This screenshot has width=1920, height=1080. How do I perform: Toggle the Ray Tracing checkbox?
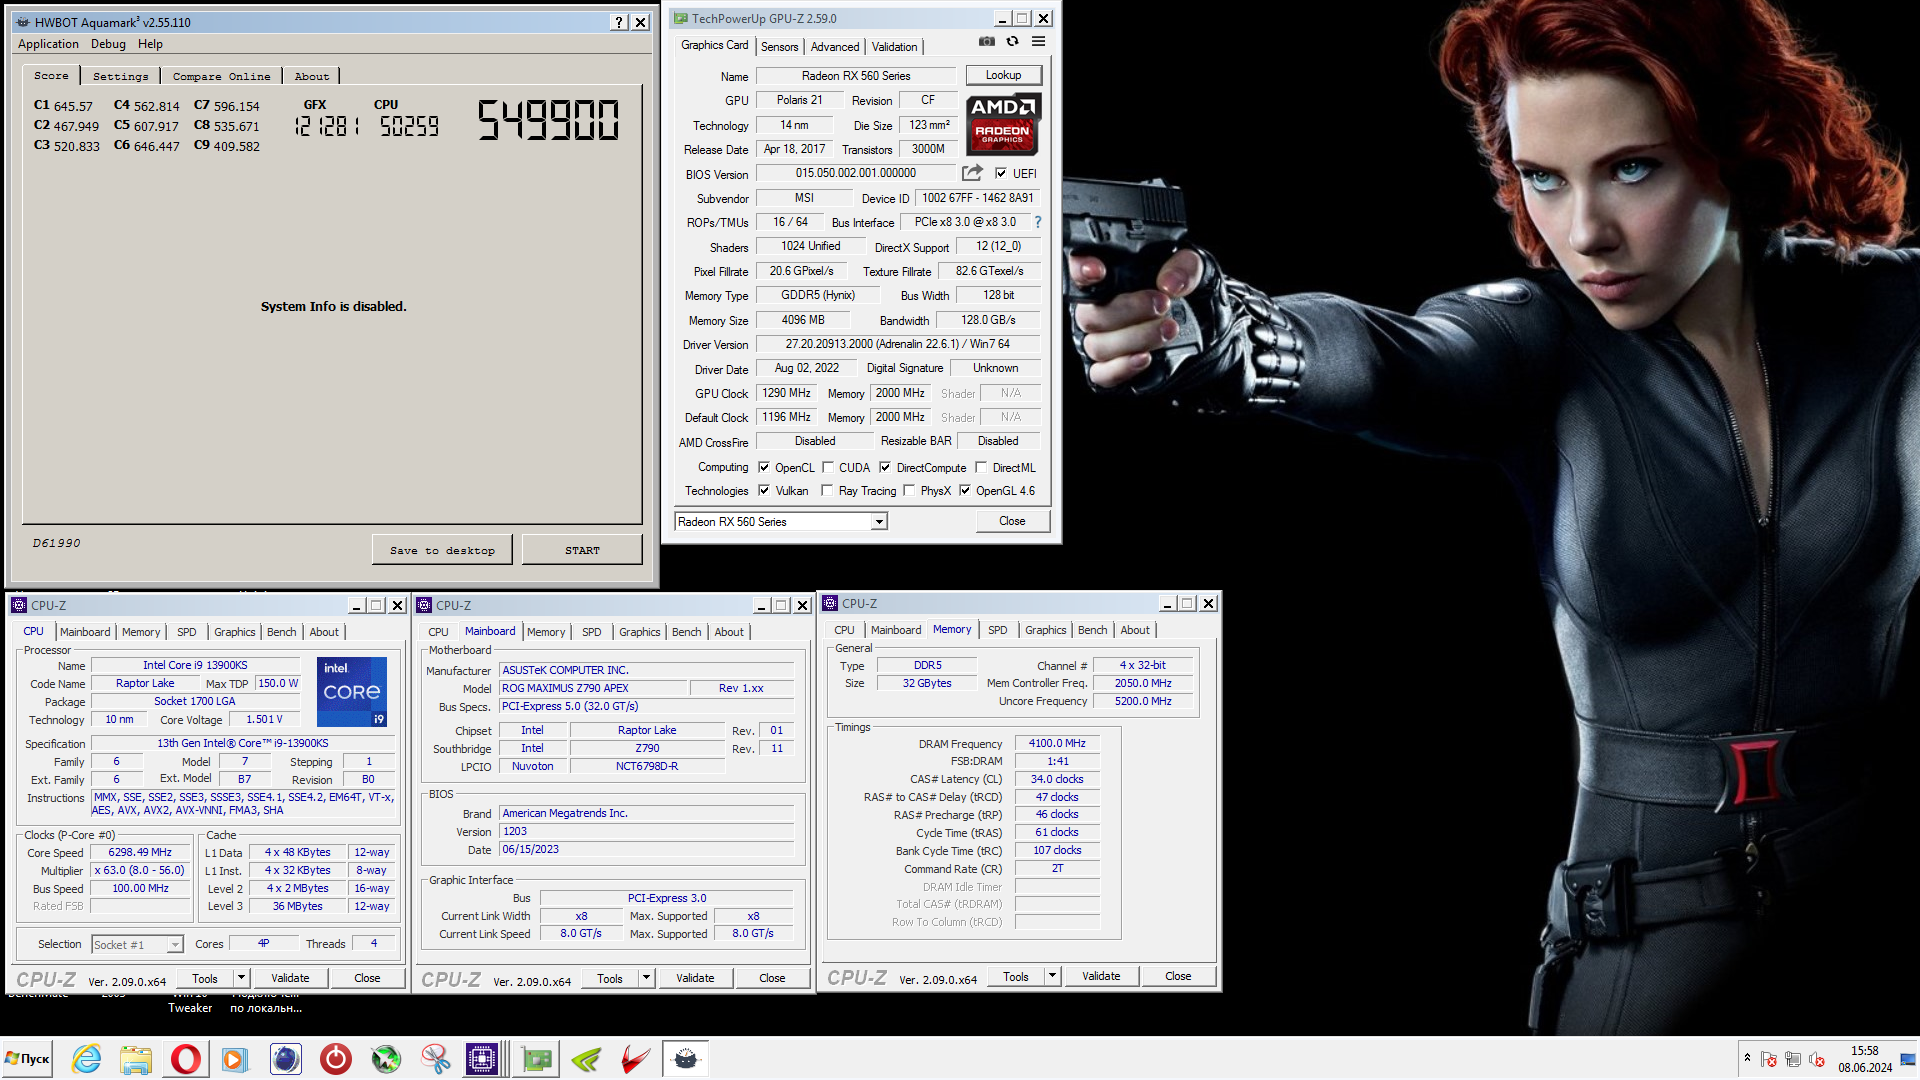click(827, 490)
